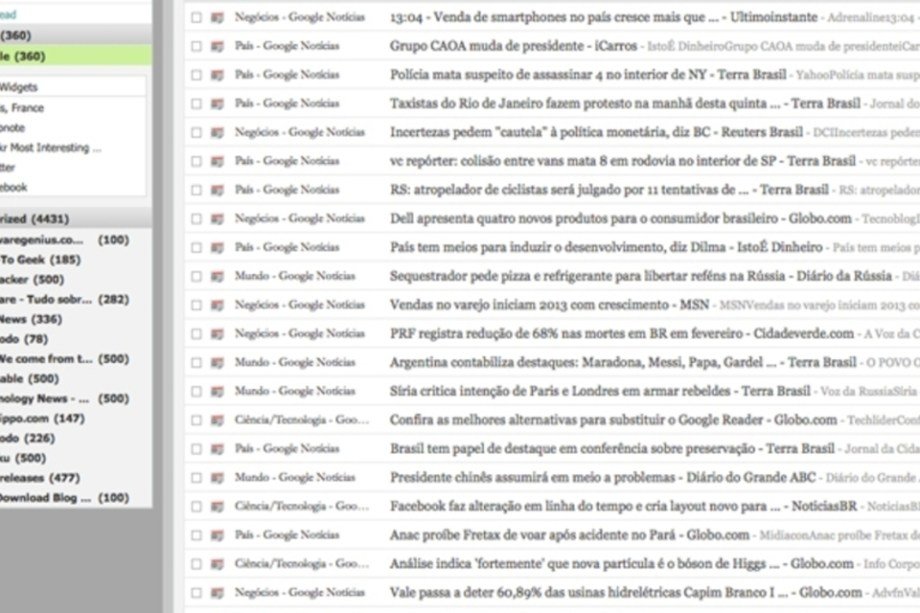Click the feed icon for 'Brasil tem papel de destaque'
The width and height of the screenshot is (920, 613).
point(217,449)
